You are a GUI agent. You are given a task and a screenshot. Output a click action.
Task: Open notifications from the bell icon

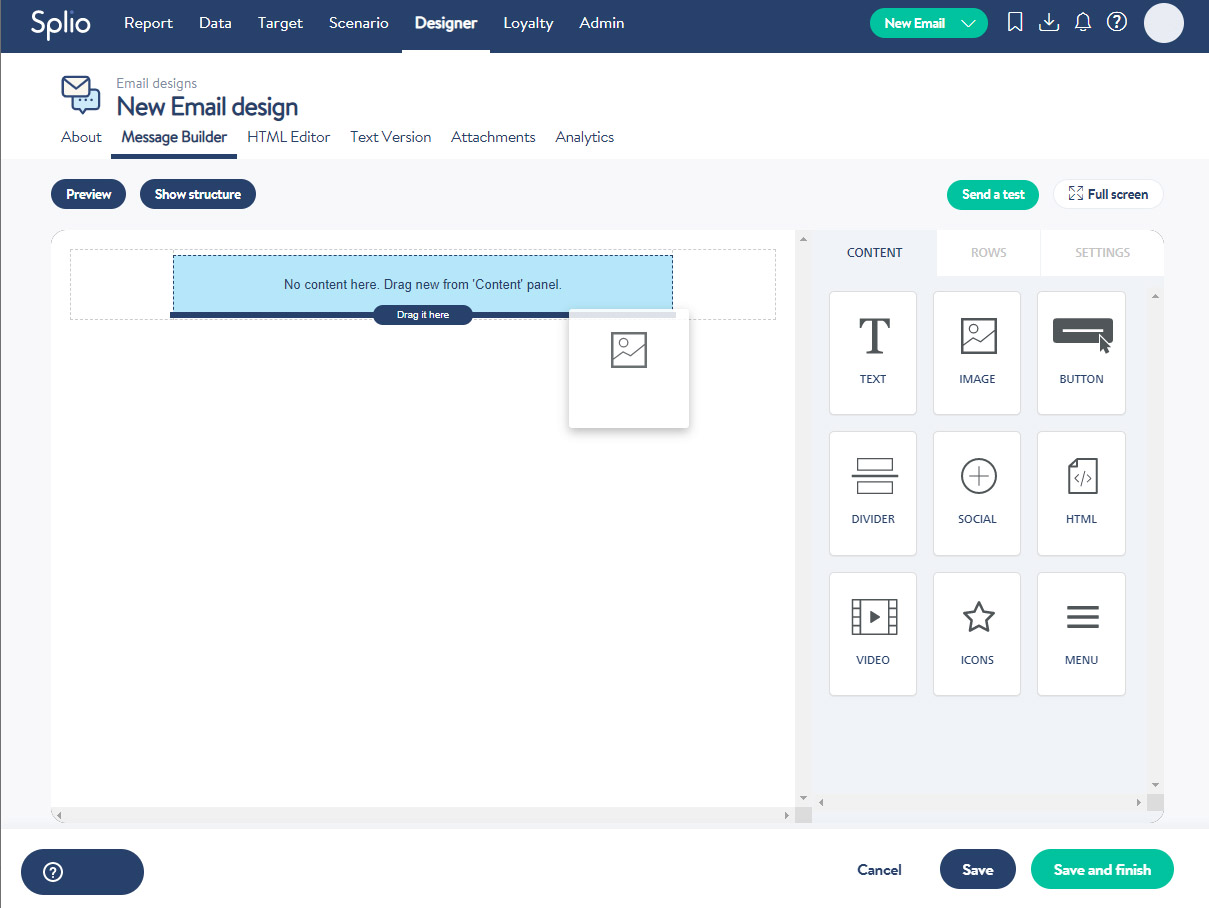pos(1082,21)
